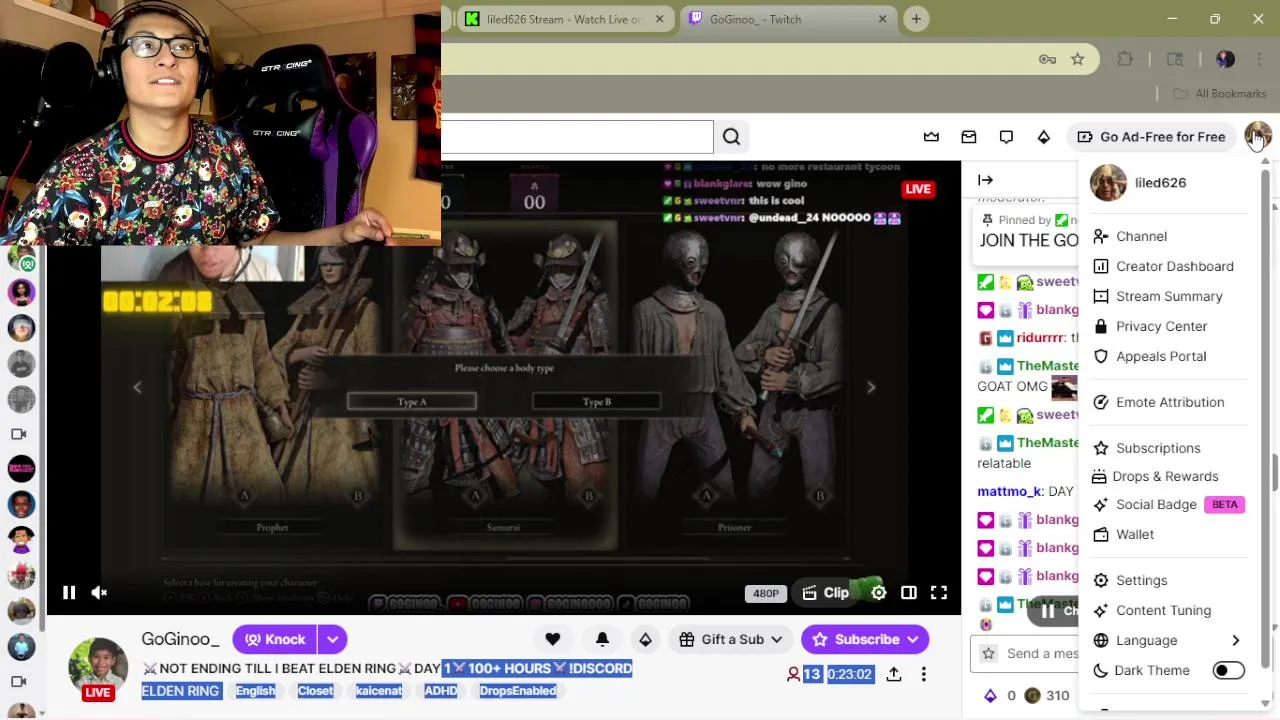The width and height of the screenshot is (1280, 720).
Task: Choose body Type B in game
Action: (596, 402)
